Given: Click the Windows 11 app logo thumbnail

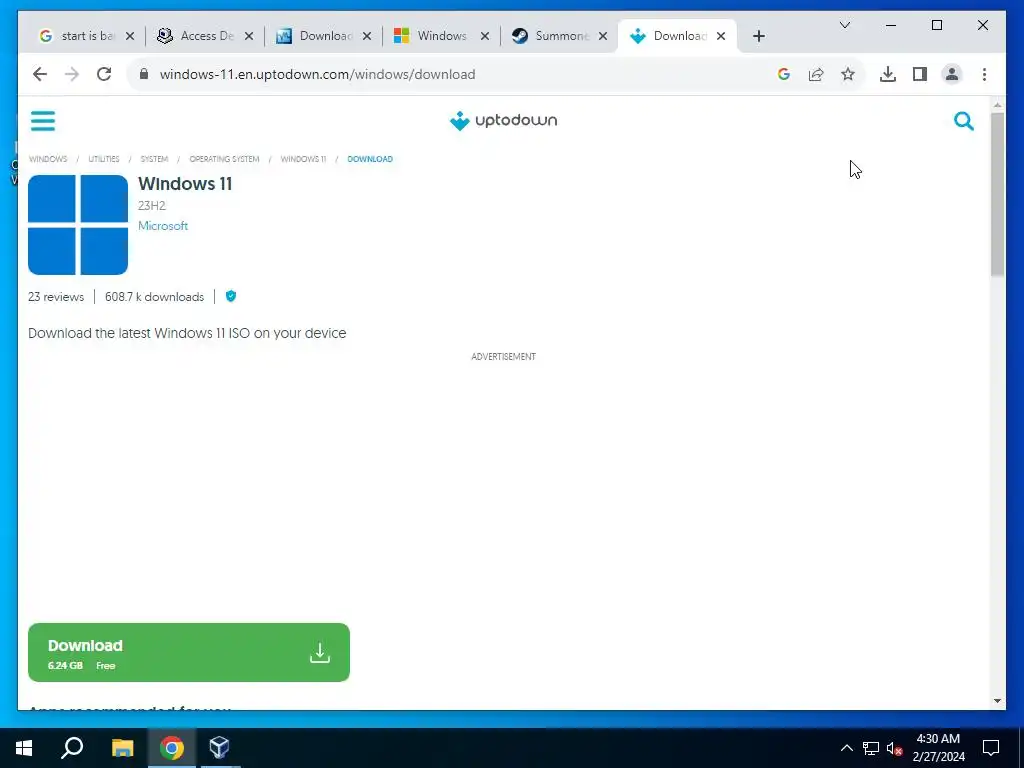Looking at the screenshot, I should point(78,225).
